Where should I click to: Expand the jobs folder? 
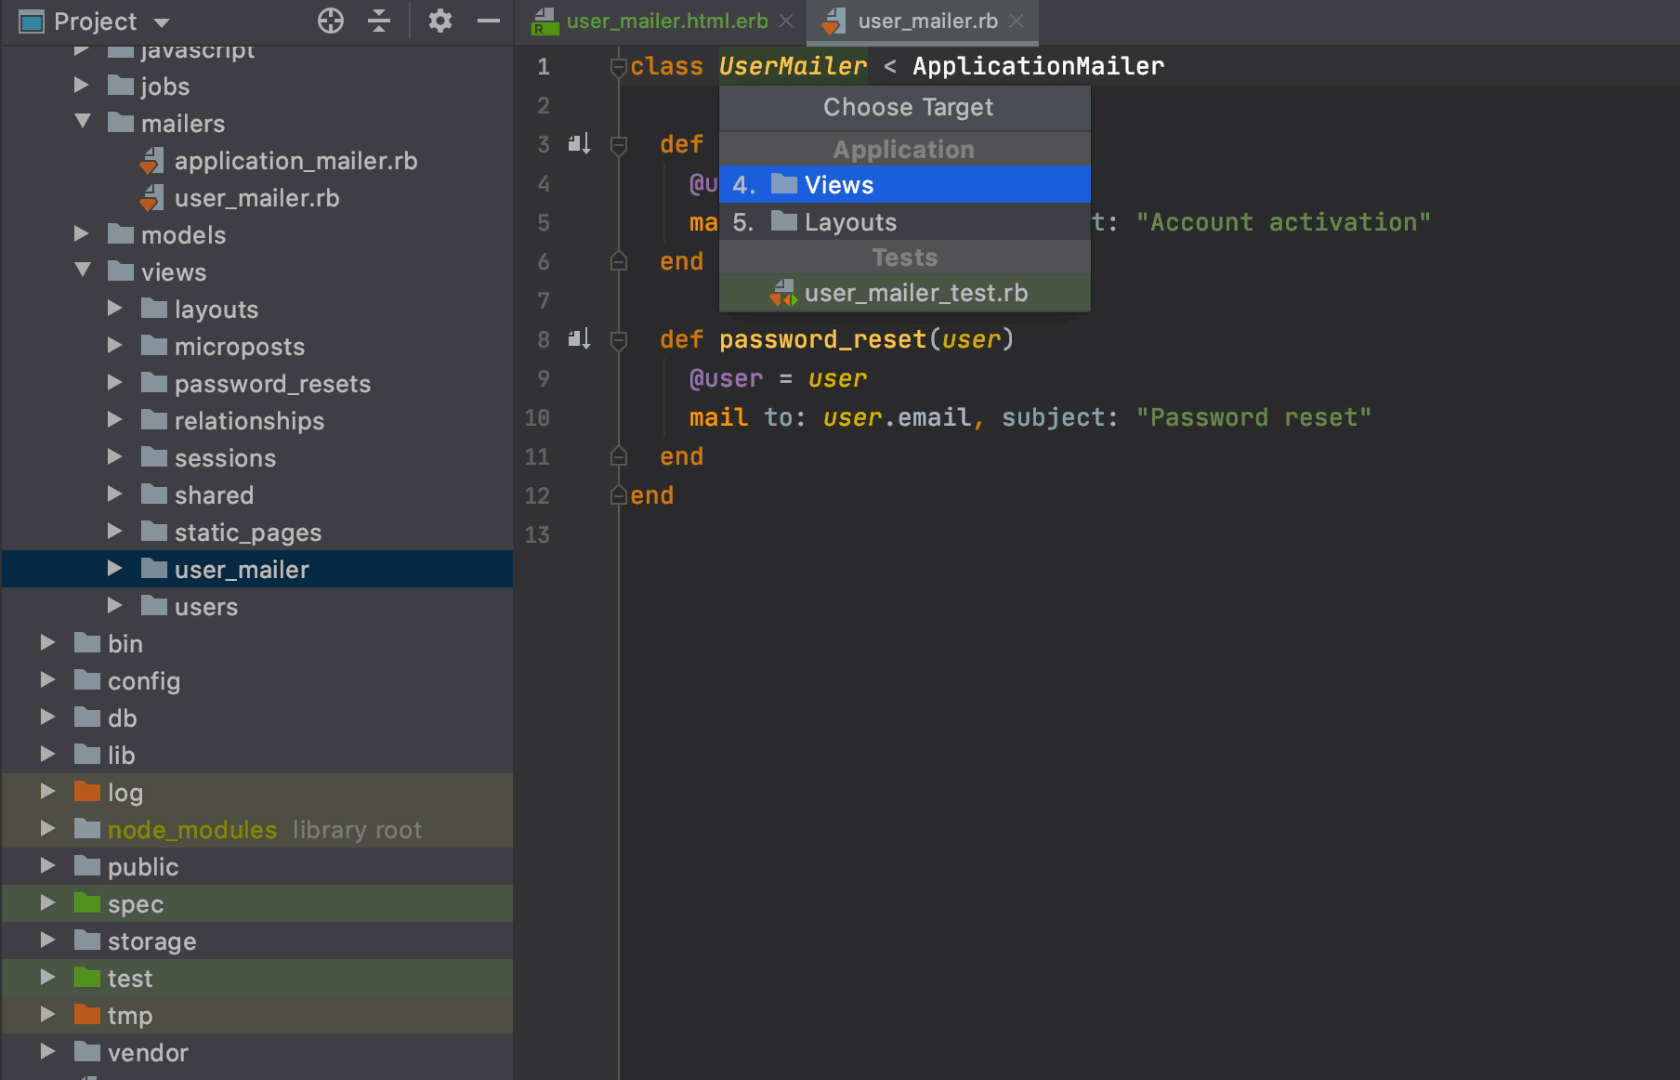point(81,86)
